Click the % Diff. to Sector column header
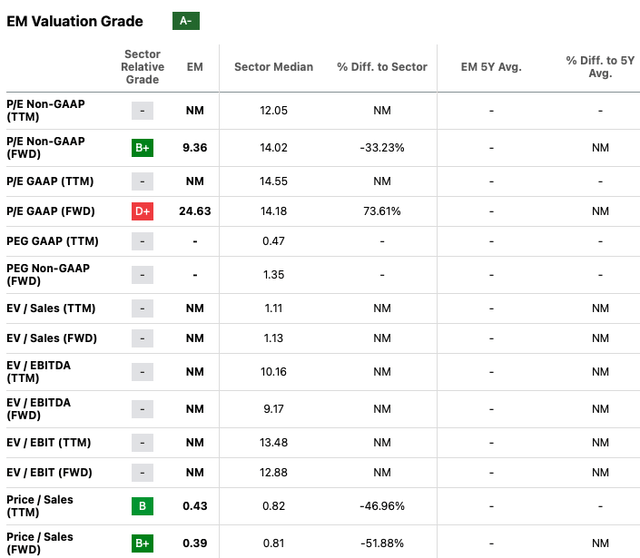 [381, 67]
